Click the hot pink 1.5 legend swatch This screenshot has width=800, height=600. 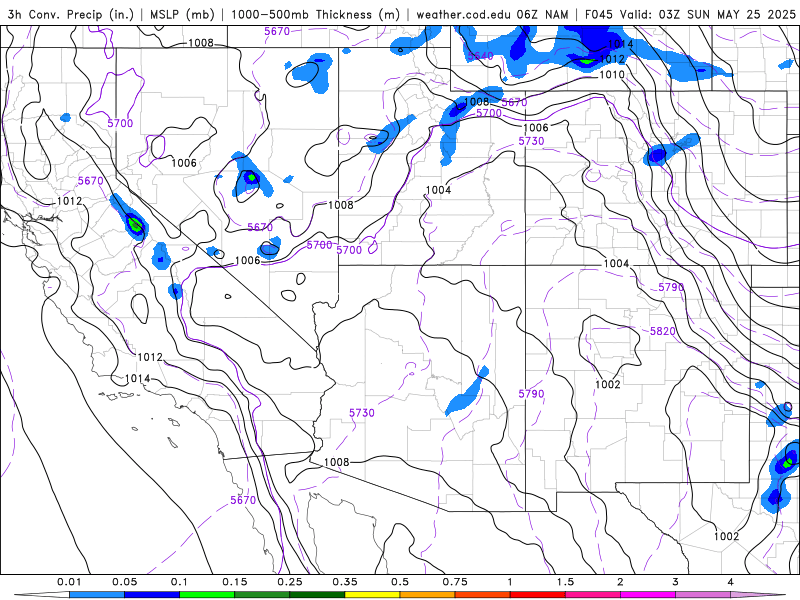click(x=593, y=595)
